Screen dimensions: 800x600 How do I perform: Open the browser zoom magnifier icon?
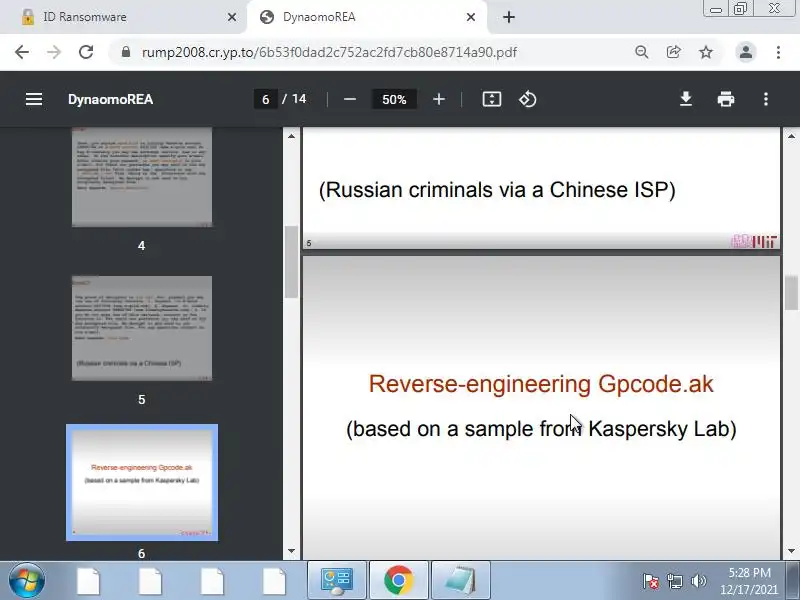tap(641, 52)
